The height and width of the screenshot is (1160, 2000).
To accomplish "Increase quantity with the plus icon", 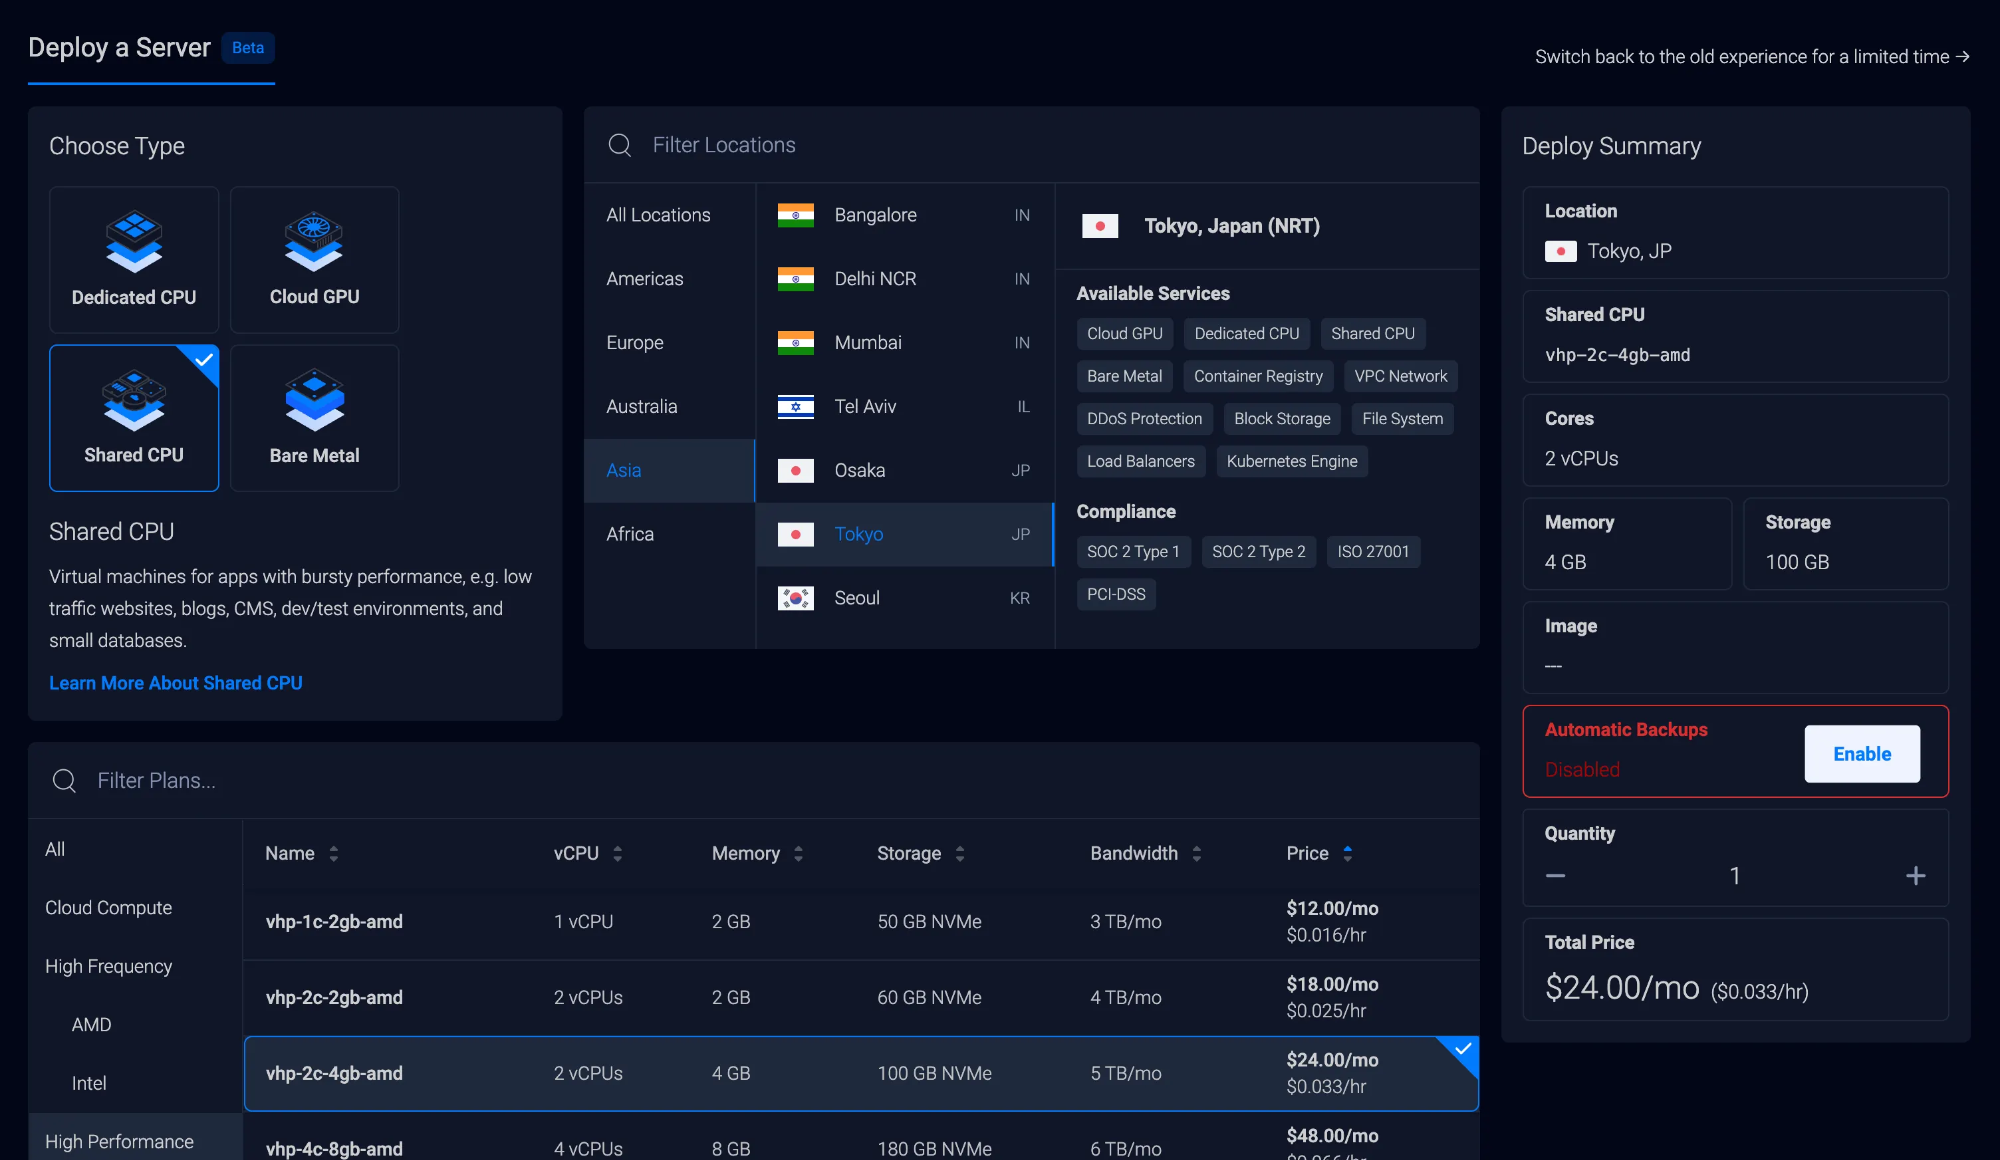I will coord(1916,876).
